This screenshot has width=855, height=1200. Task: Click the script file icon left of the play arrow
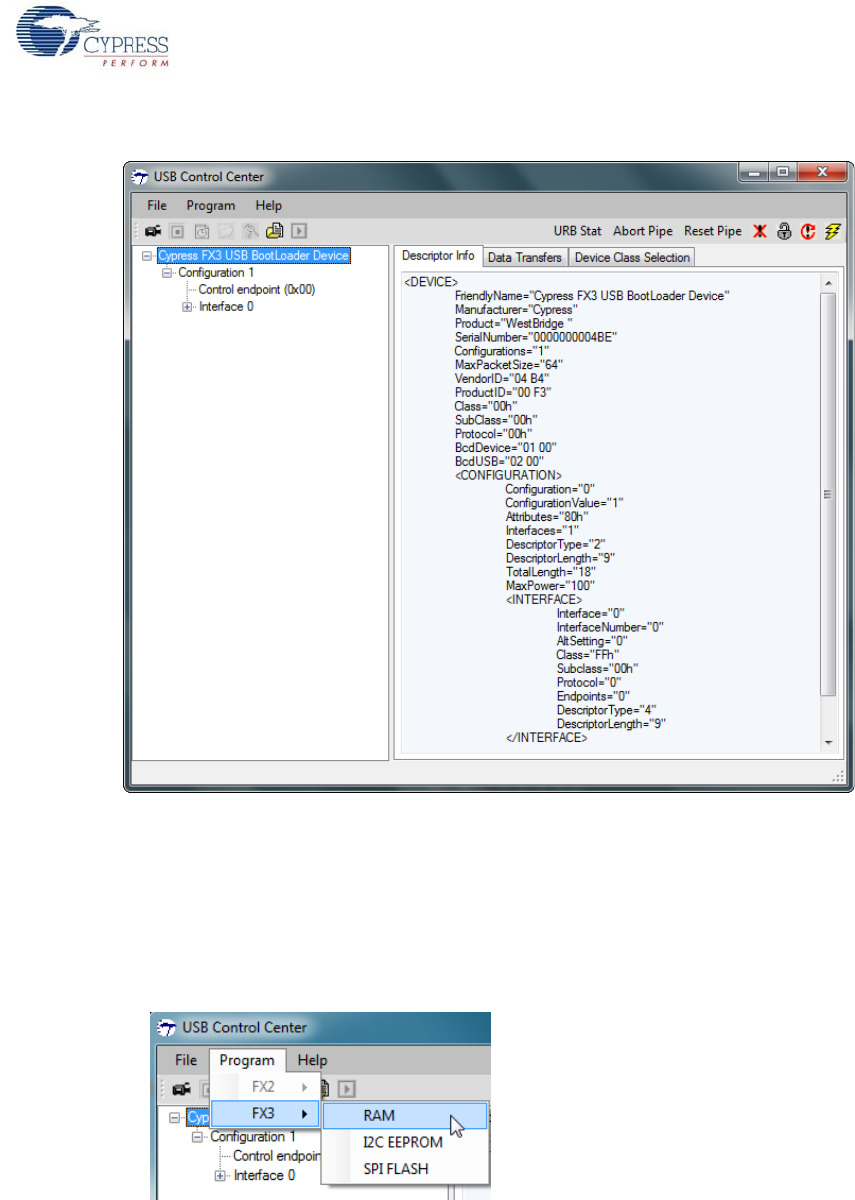pyautogui.click(x=274, y=231)
